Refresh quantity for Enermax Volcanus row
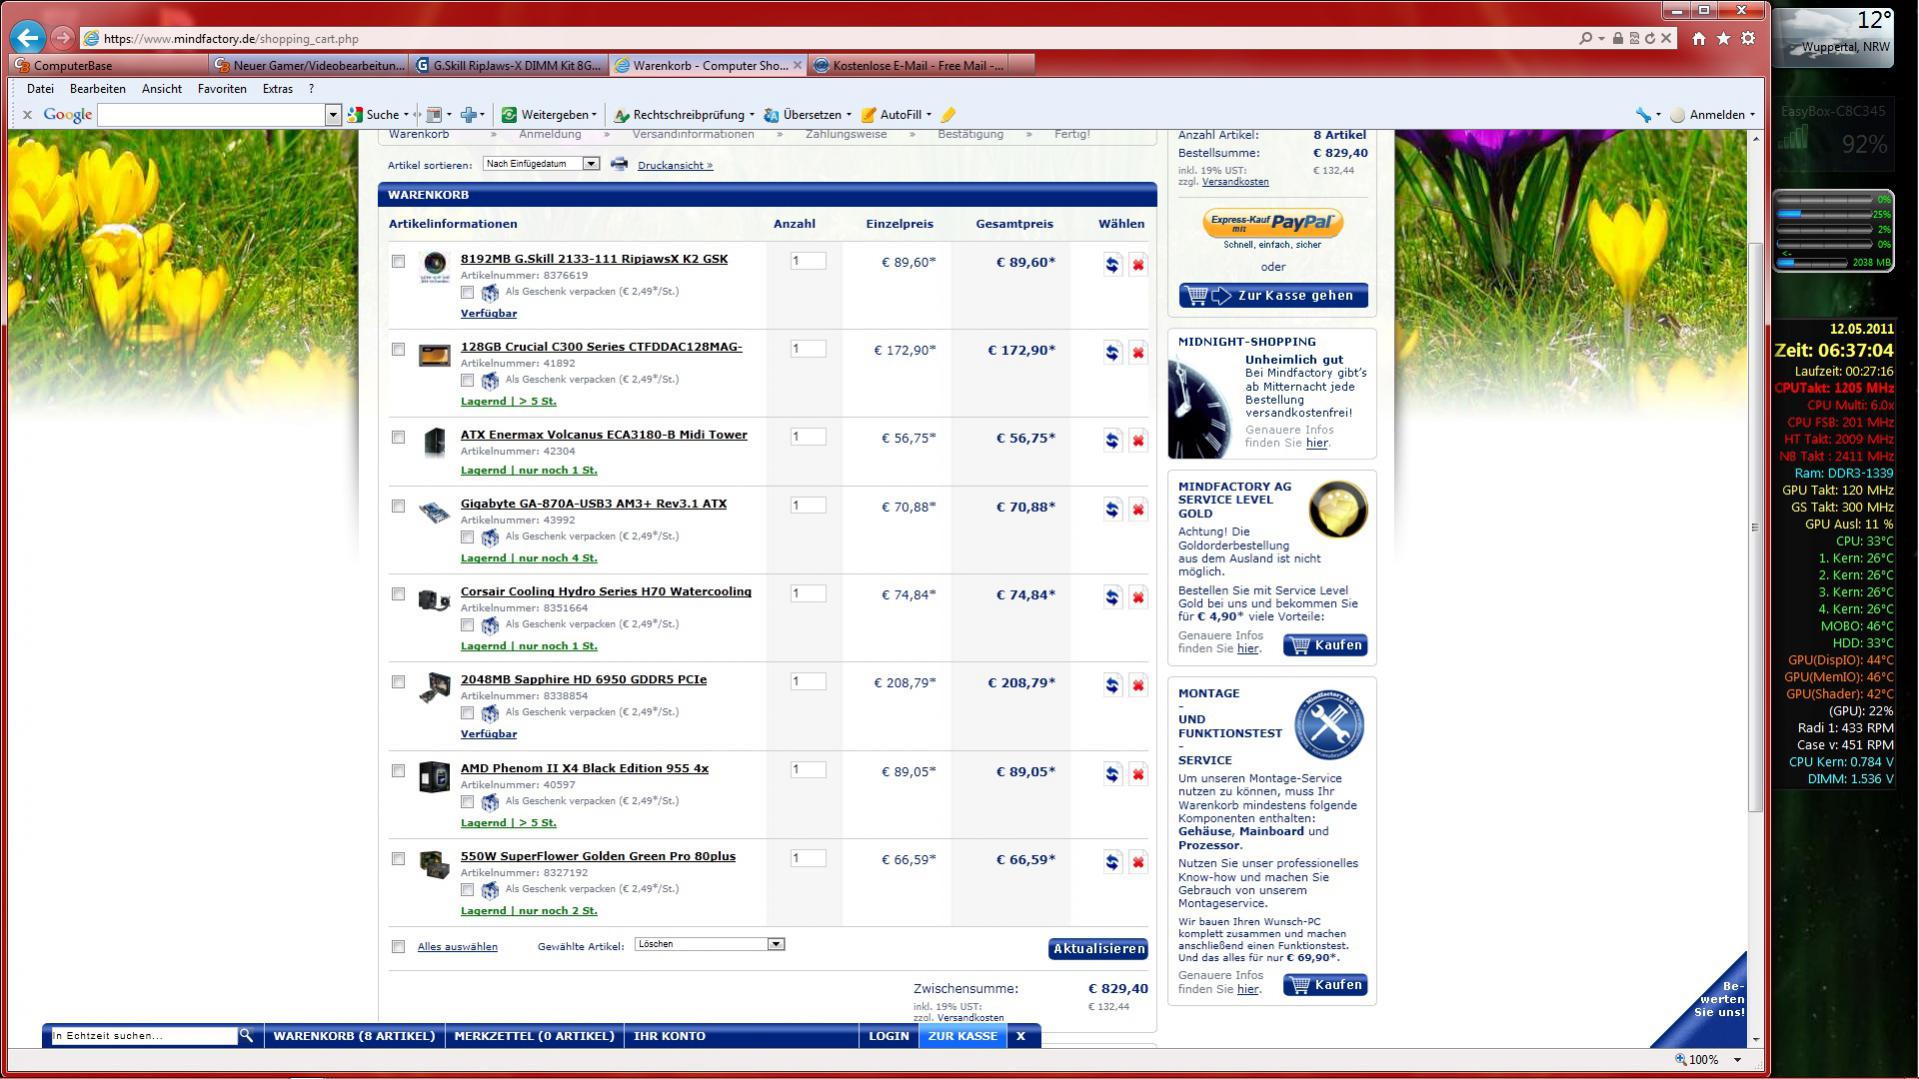 1112,440
